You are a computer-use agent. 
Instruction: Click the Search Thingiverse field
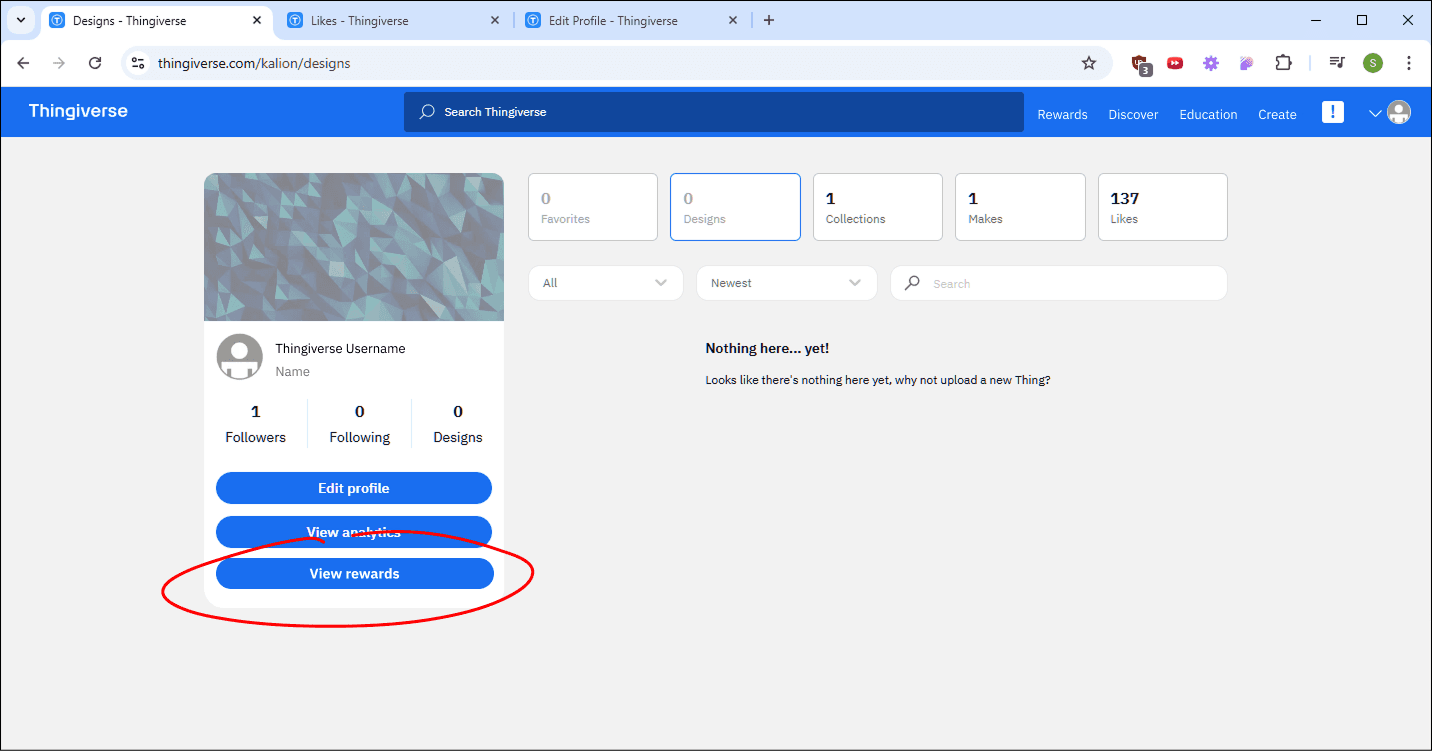pos(714,112)
